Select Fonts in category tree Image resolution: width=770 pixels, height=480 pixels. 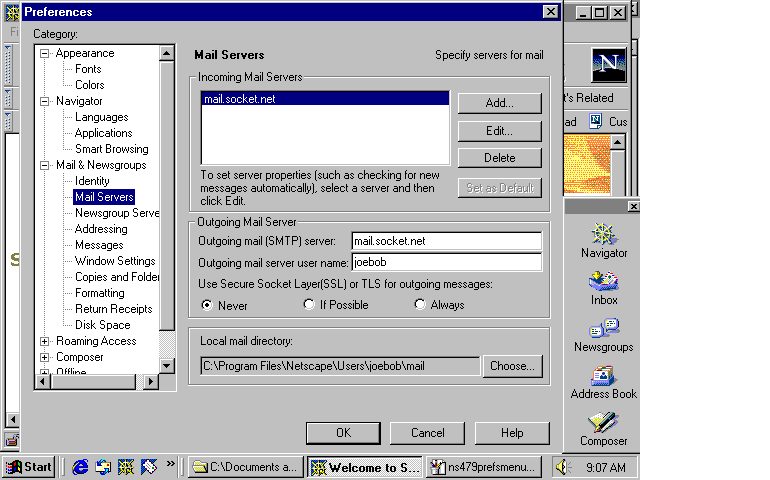88,69
